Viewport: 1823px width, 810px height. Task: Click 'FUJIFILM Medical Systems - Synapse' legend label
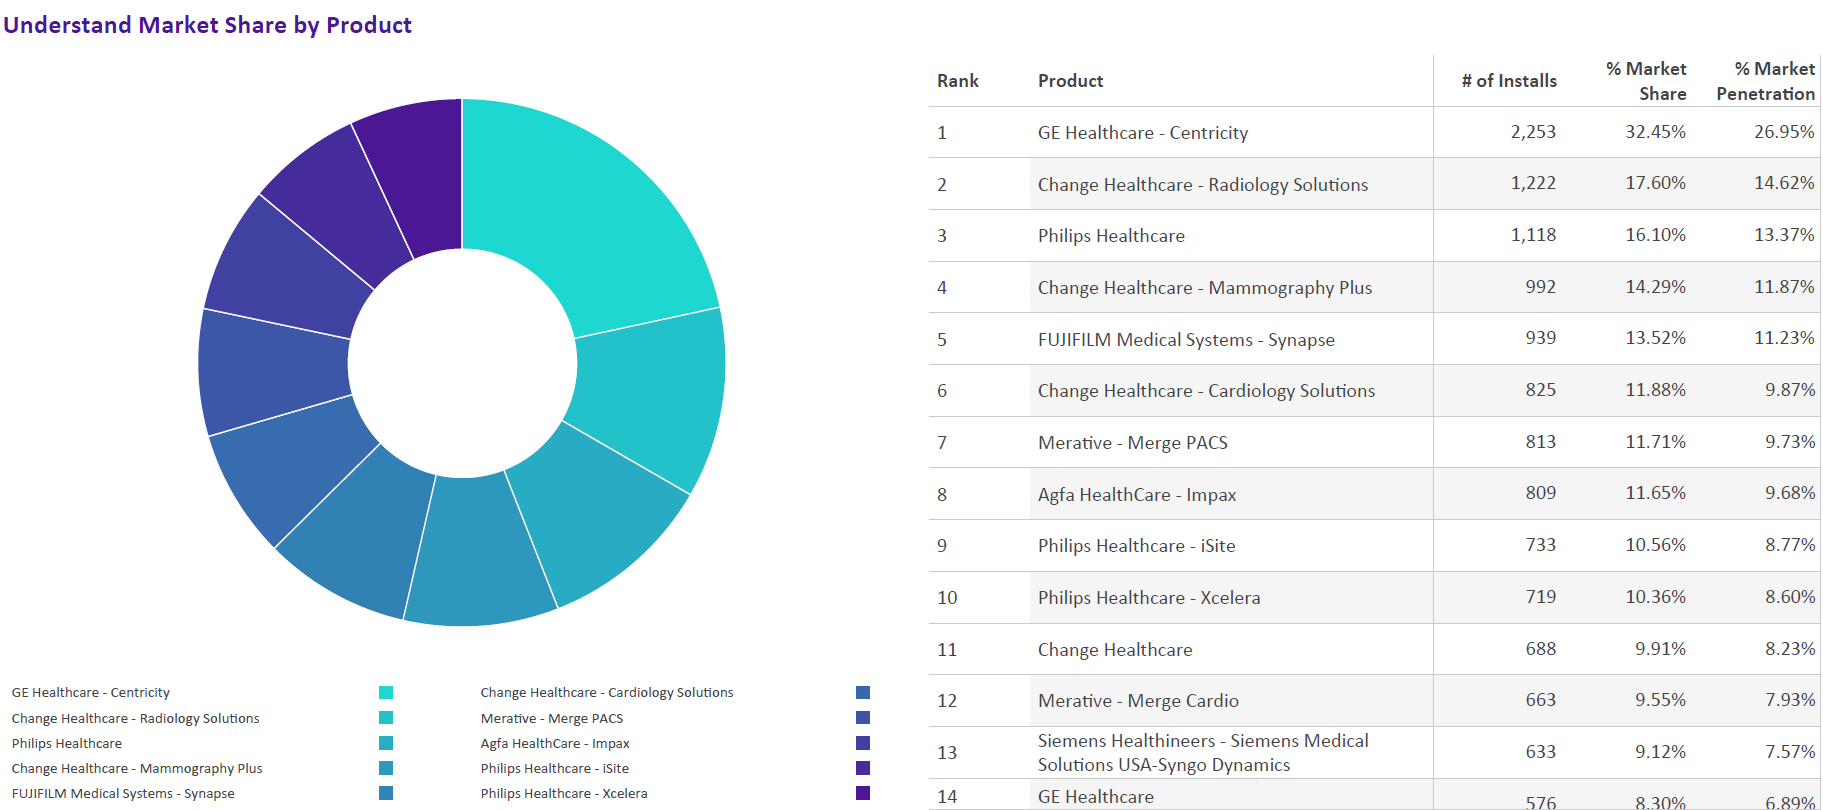pos(123,793)
